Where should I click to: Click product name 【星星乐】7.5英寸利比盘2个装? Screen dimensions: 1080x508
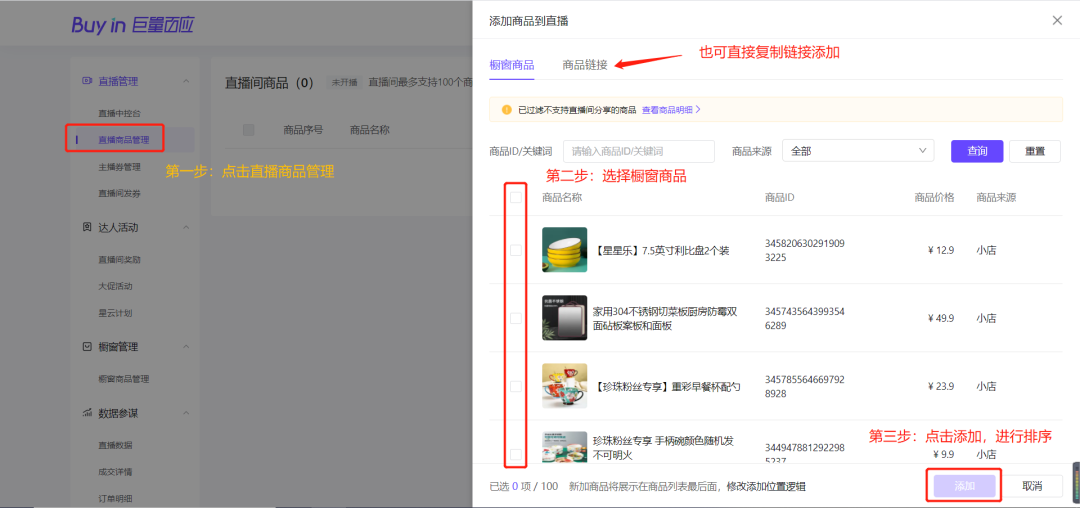(x=661, y=251)
